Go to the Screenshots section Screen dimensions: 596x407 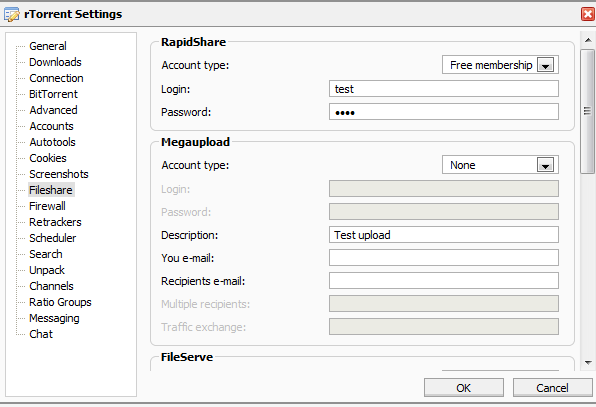pyautogui.click(x=59, y=174)
